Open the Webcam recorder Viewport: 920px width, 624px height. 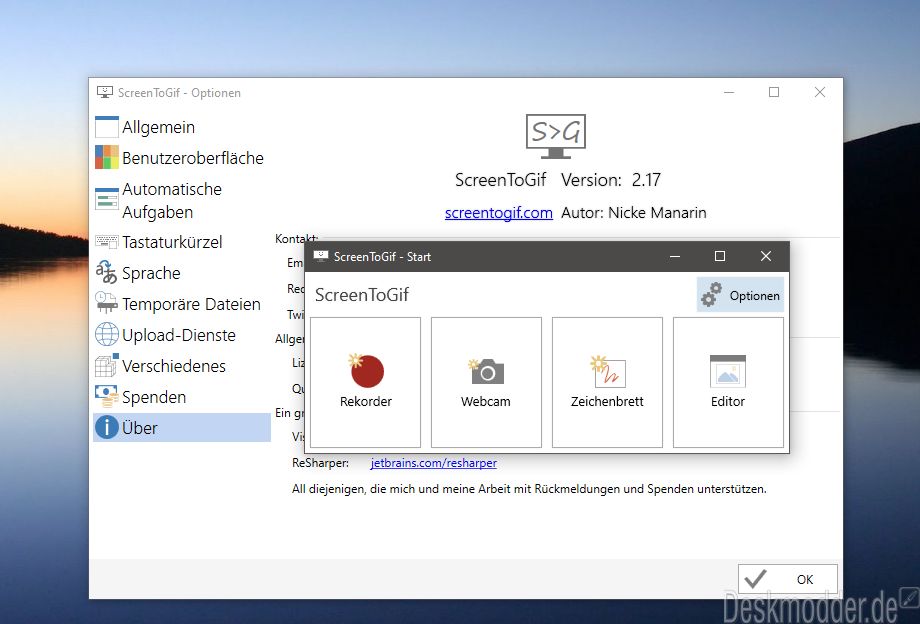tap(486, 382)
